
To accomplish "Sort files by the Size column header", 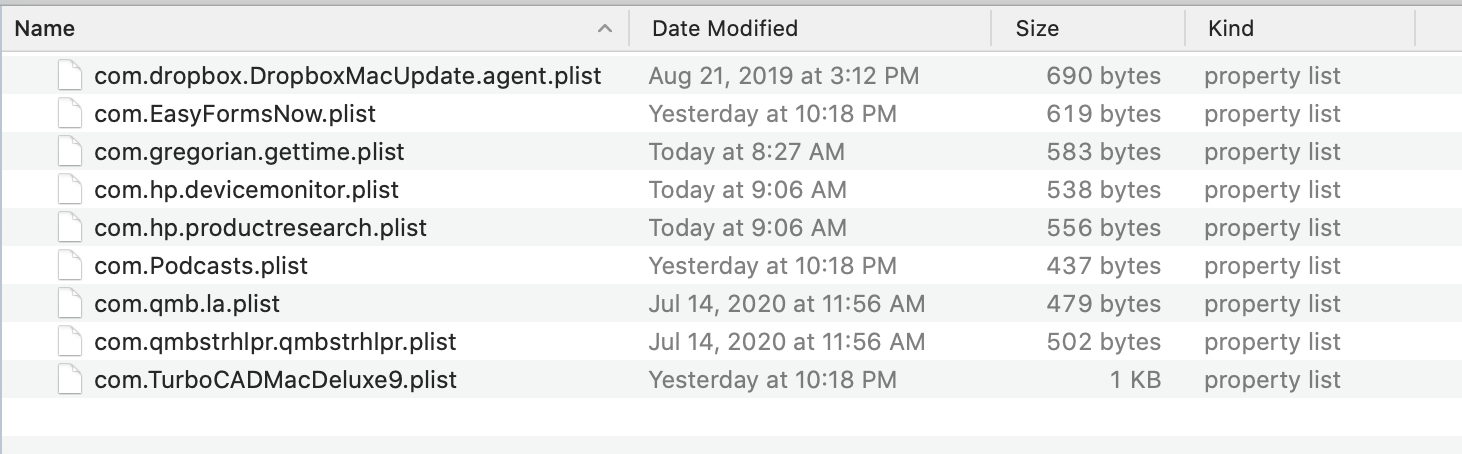I will (1037, 29).
